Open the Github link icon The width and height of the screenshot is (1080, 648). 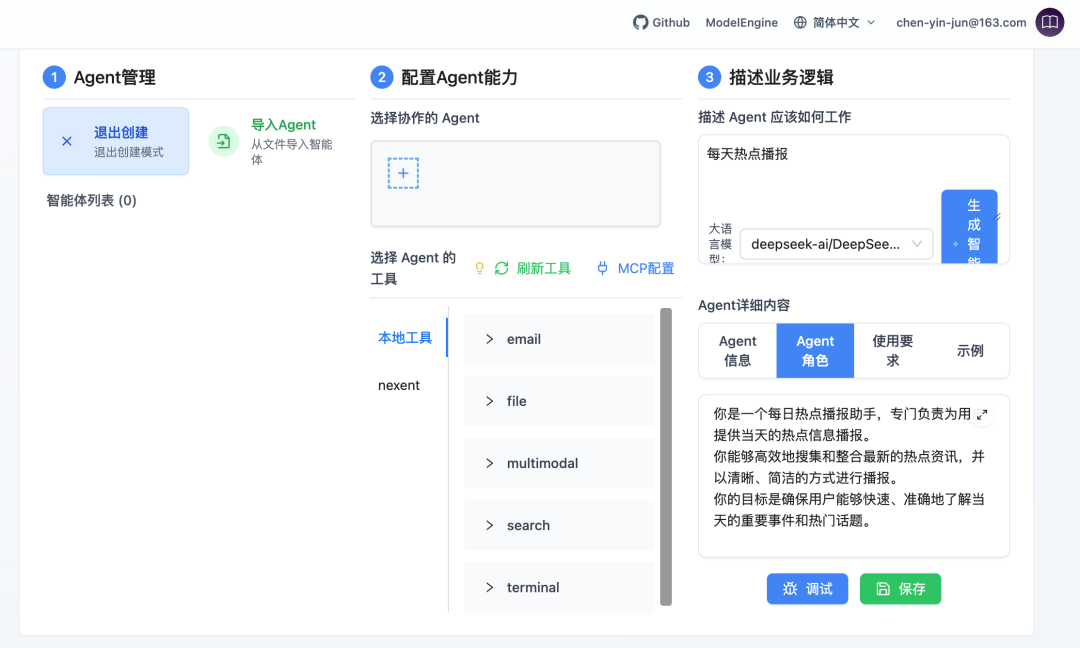click(x=641, y=23)
